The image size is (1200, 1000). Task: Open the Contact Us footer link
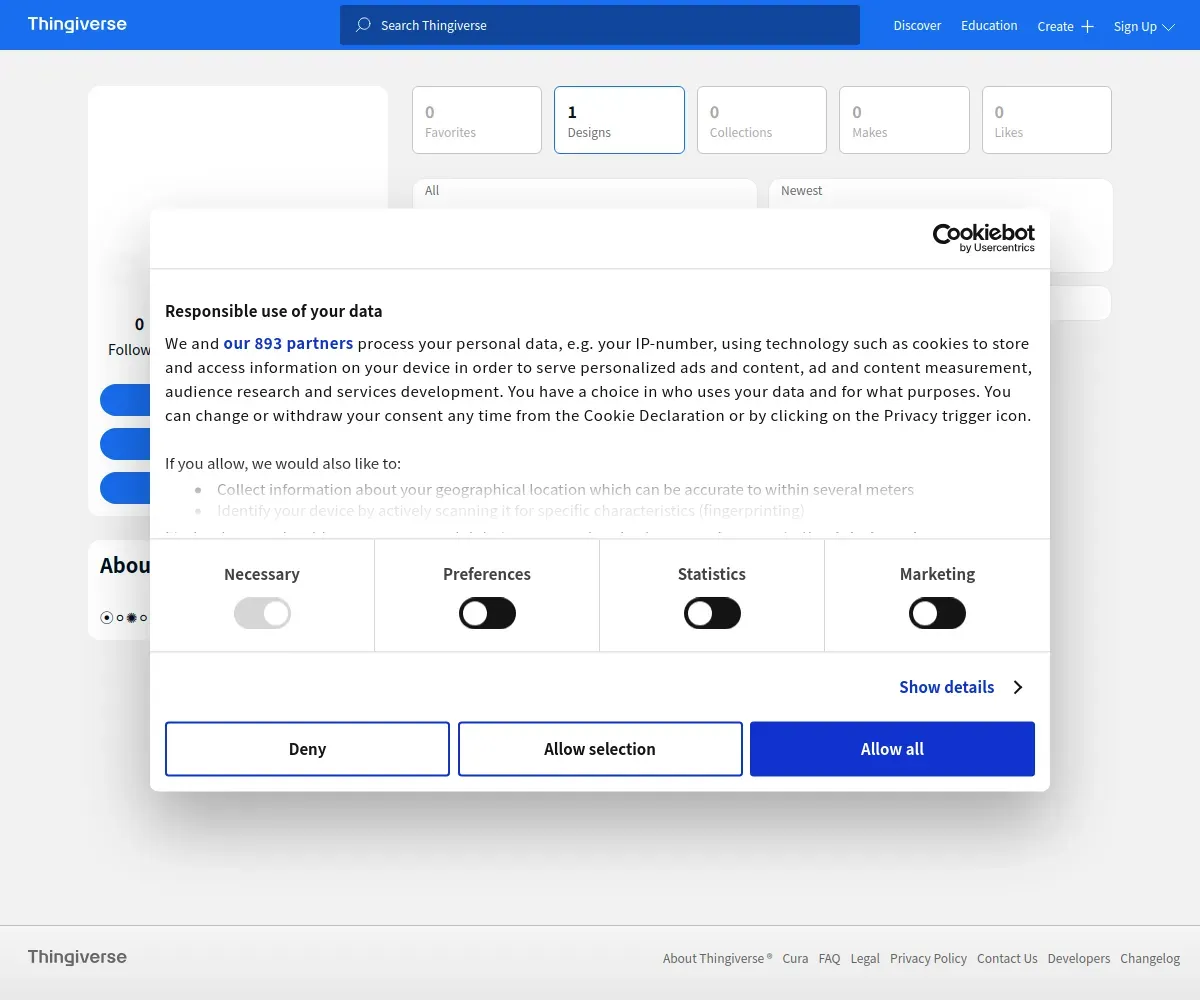(x=1007, y=958)
